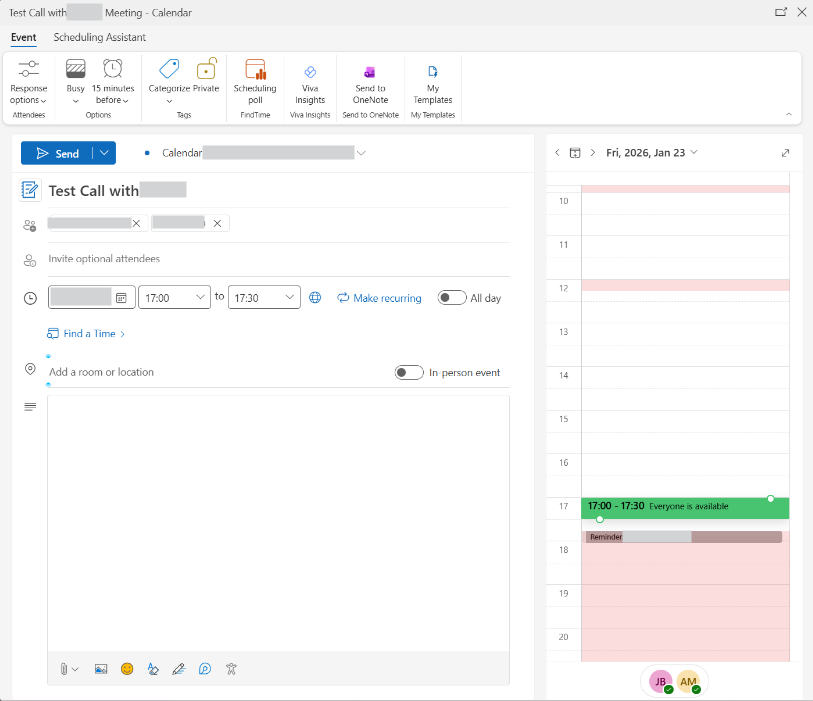Remove the second required attendee
Screen dimensions: 813x701
click(218, 223)
